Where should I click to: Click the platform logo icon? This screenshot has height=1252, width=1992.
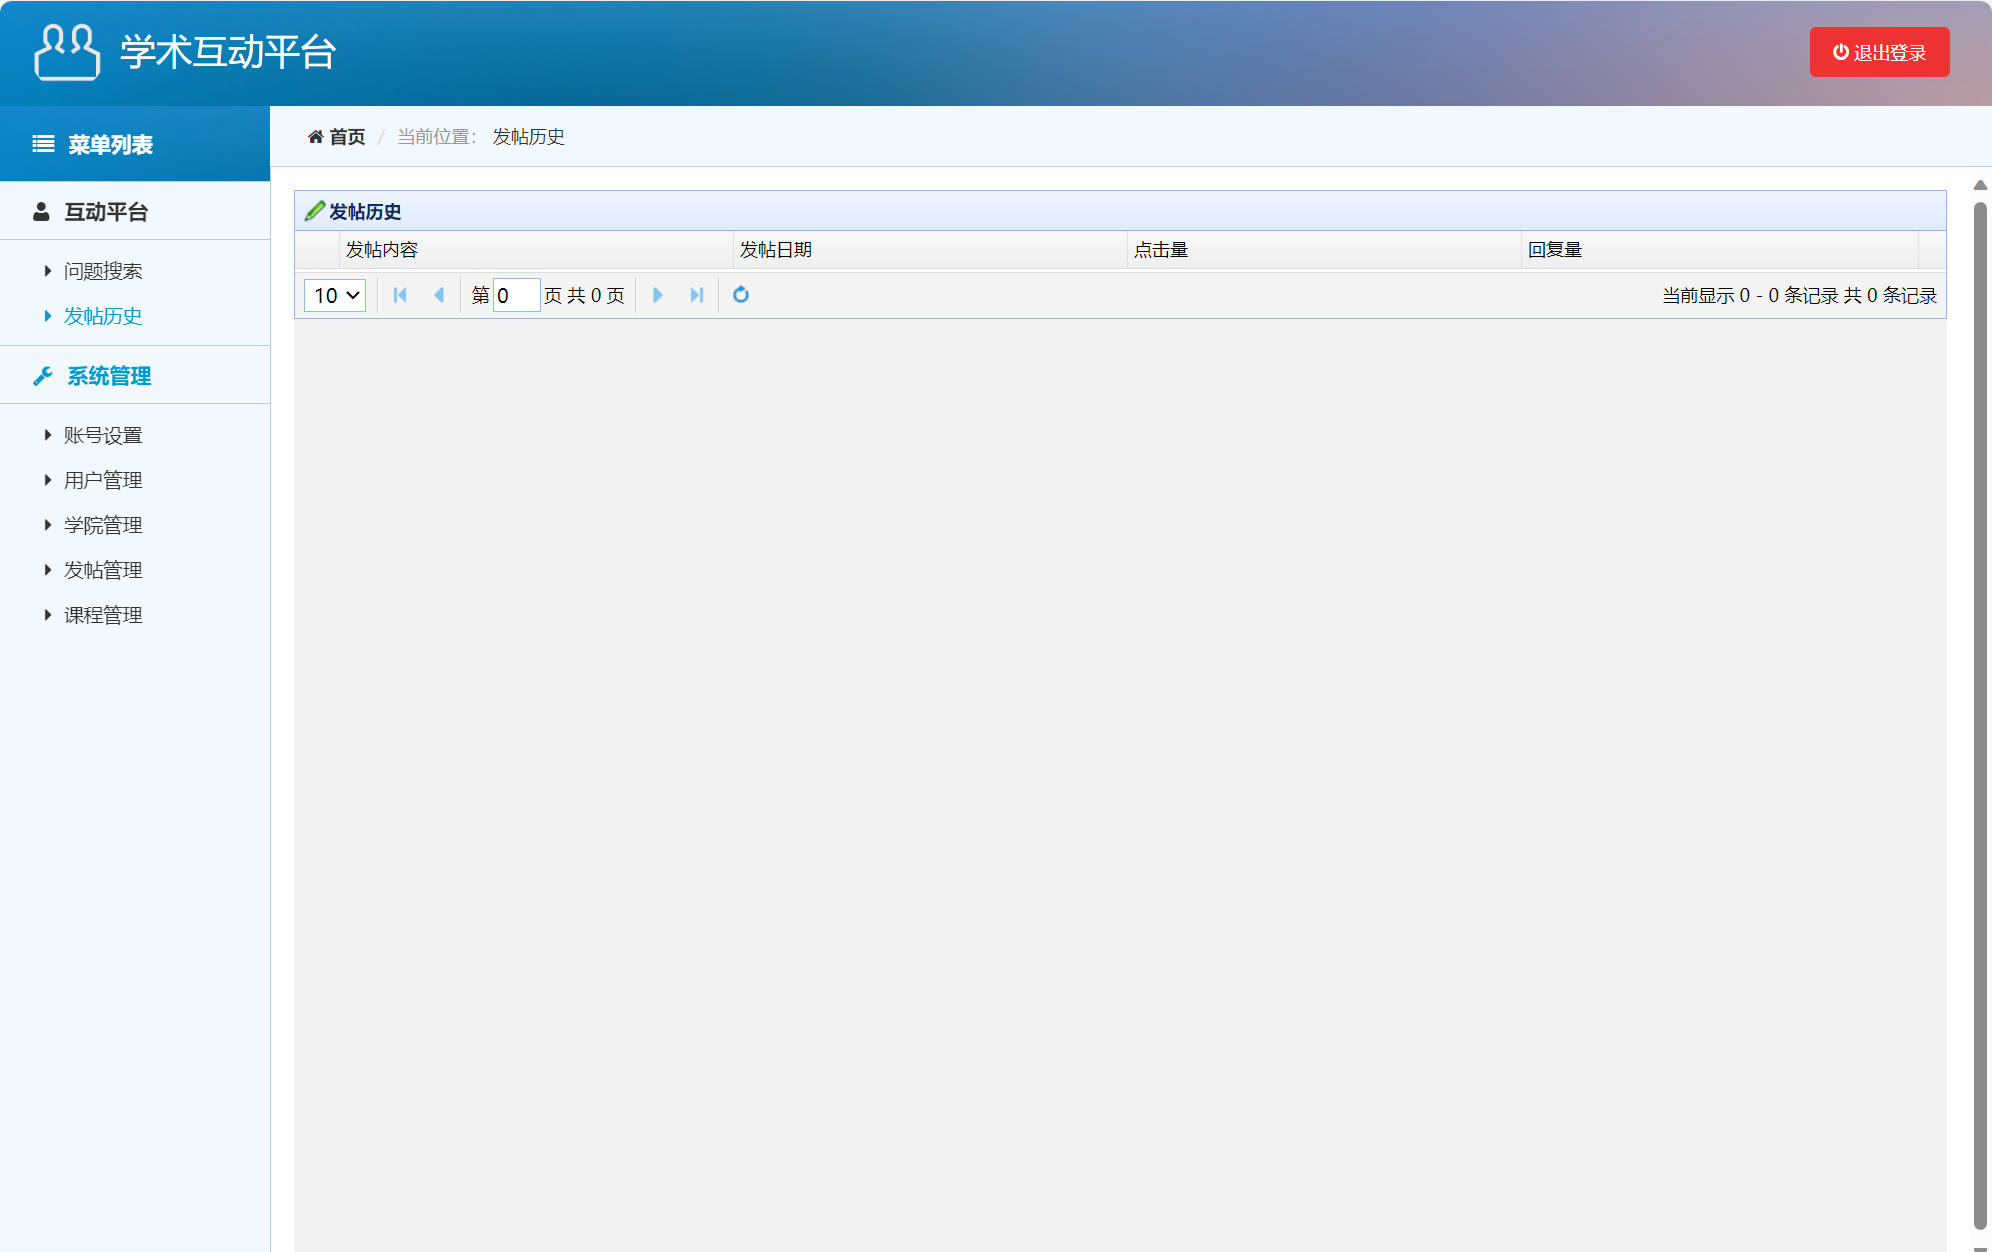(x=67, y=52)
